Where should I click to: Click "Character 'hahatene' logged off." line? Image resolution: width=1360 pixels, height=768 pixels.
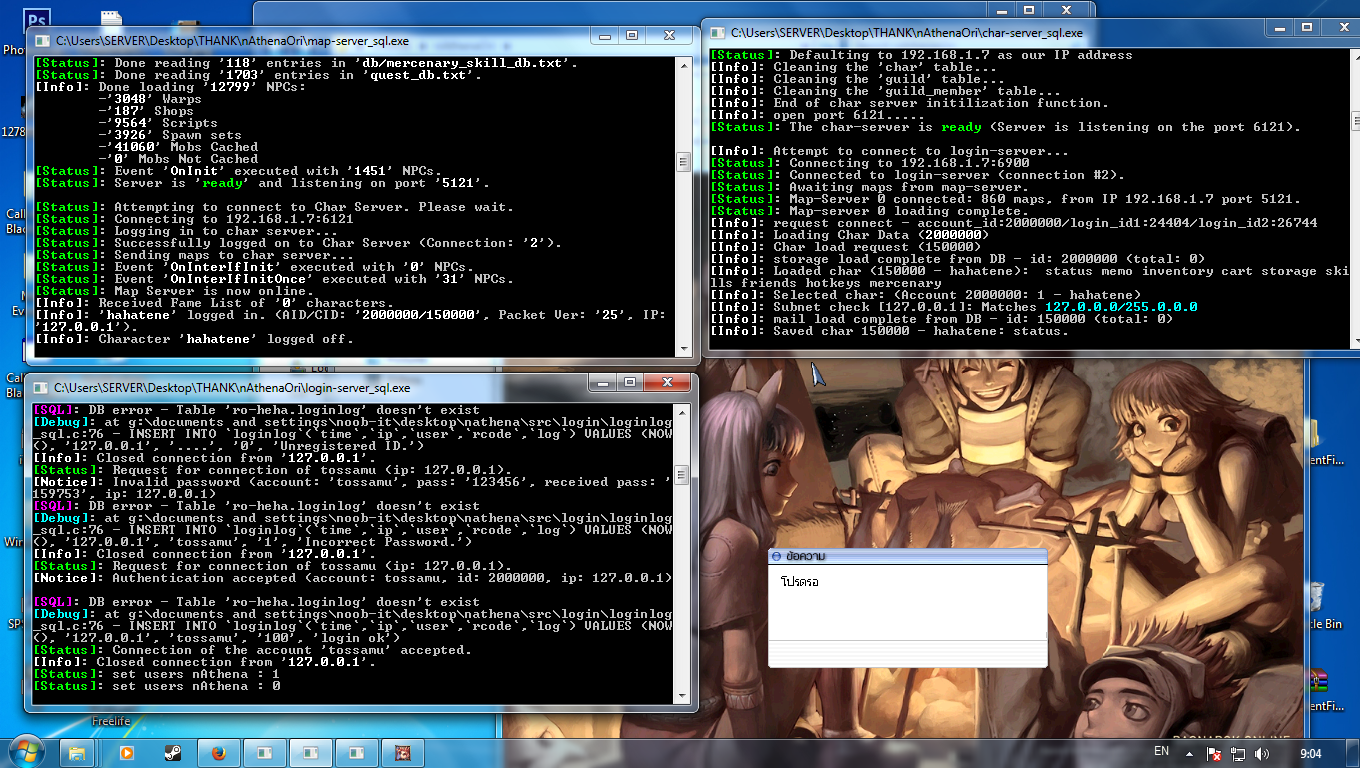click(x=194, y=339)
